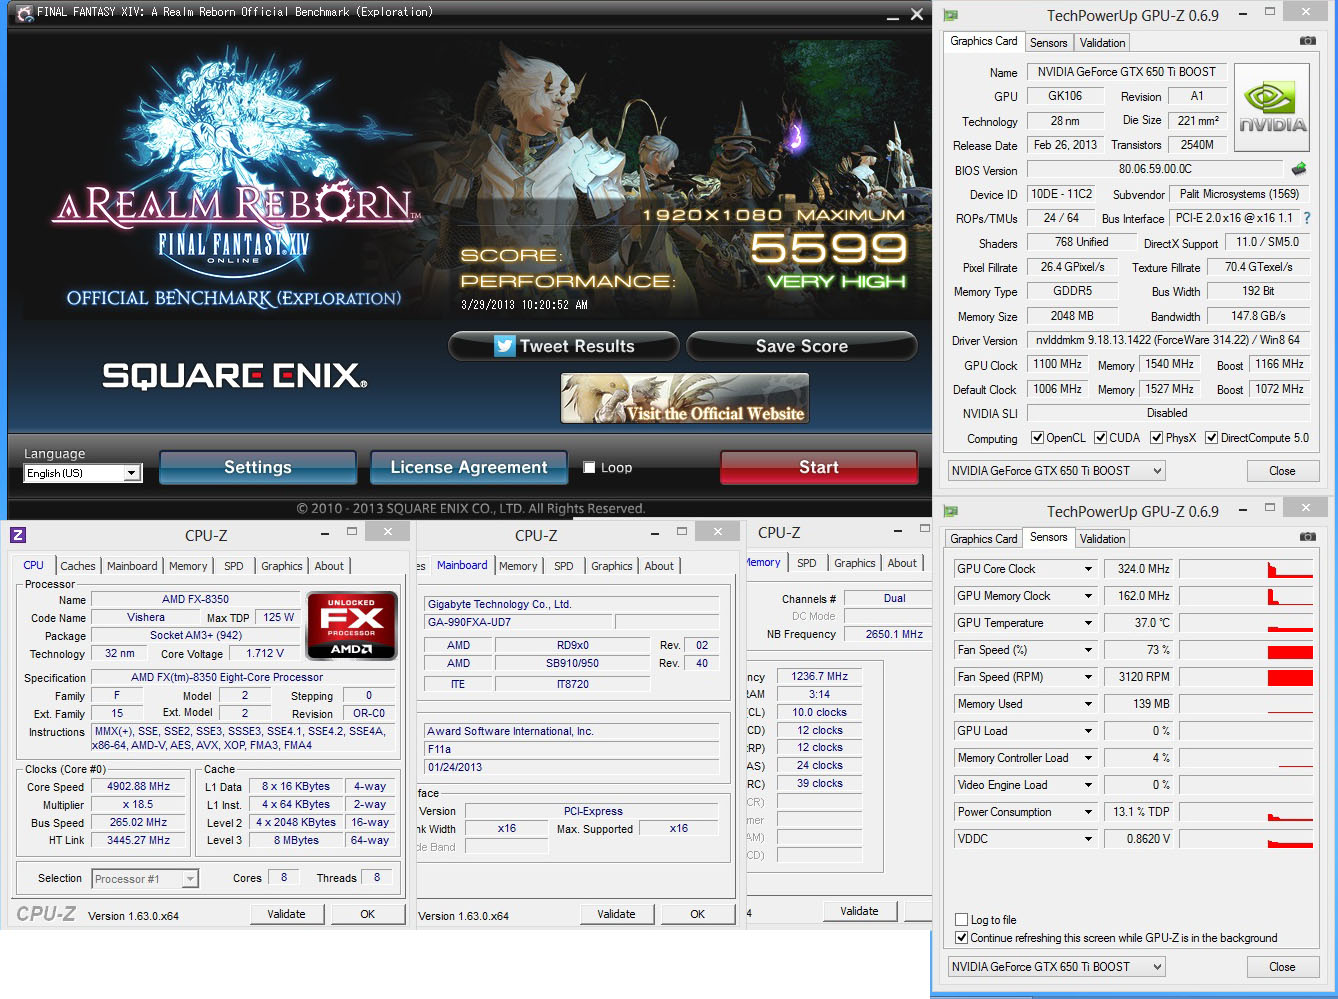
Task: Click the GPU-Z title icon in lower Sensors window
Action: pos(951,511)
